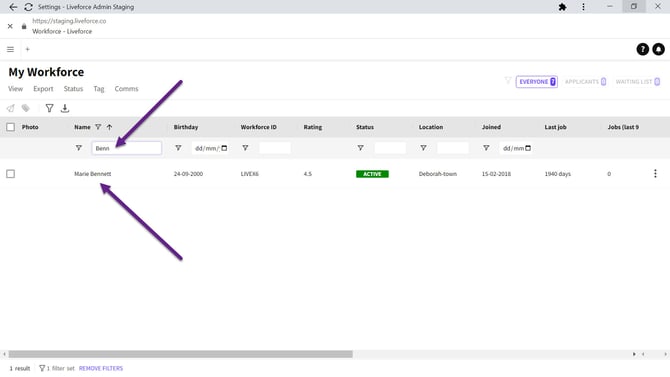Click the Status filter input
The image size is (670, 377).
(x=390, y=148)
